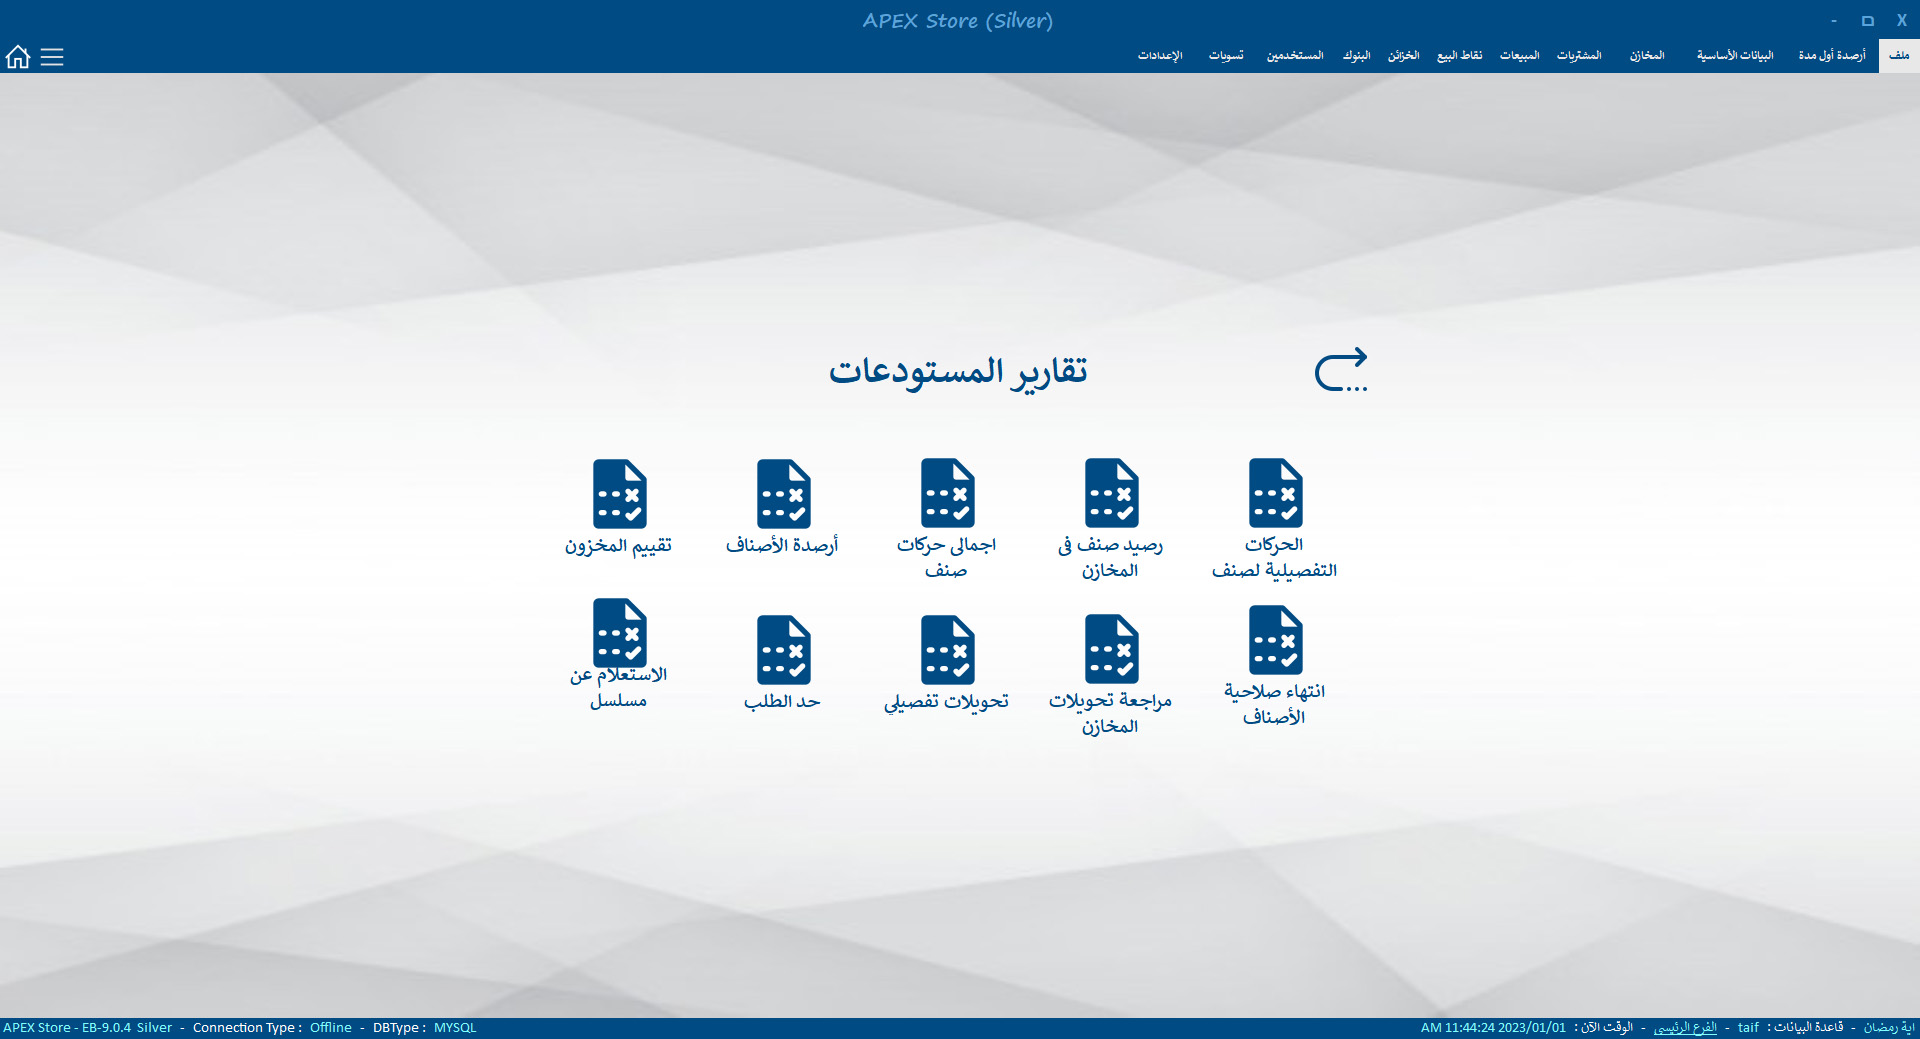The height and width of the screenshot is (1039, 1920).
Task: Open the اجمالى حركات صنف report
Action: click(947, 494)
